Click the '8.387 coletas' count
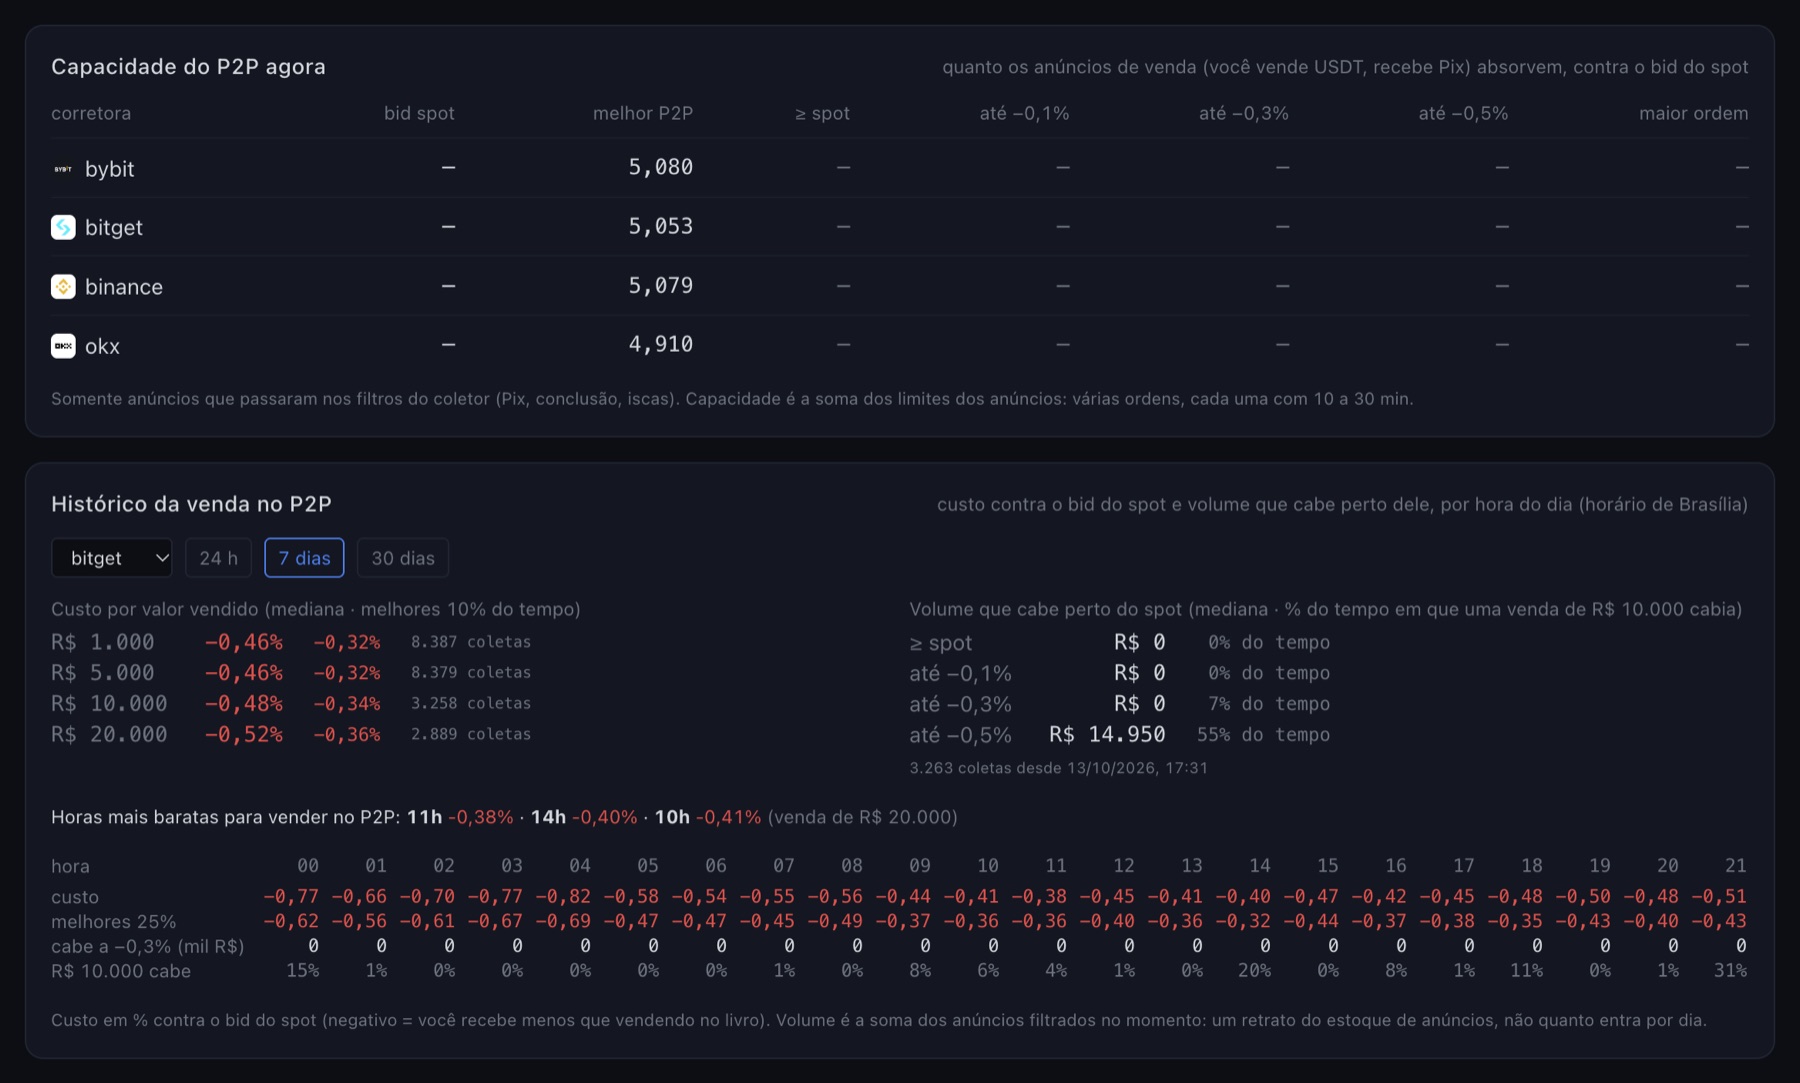The height and width of the screenshot is (1083, 1800). pos(471,642)
